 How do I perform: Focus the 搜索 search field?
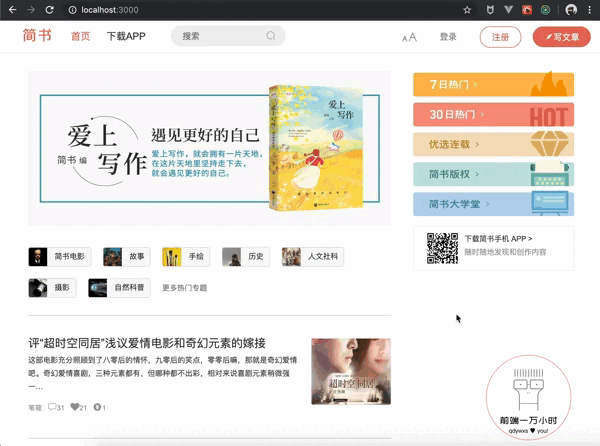[228, 36]
